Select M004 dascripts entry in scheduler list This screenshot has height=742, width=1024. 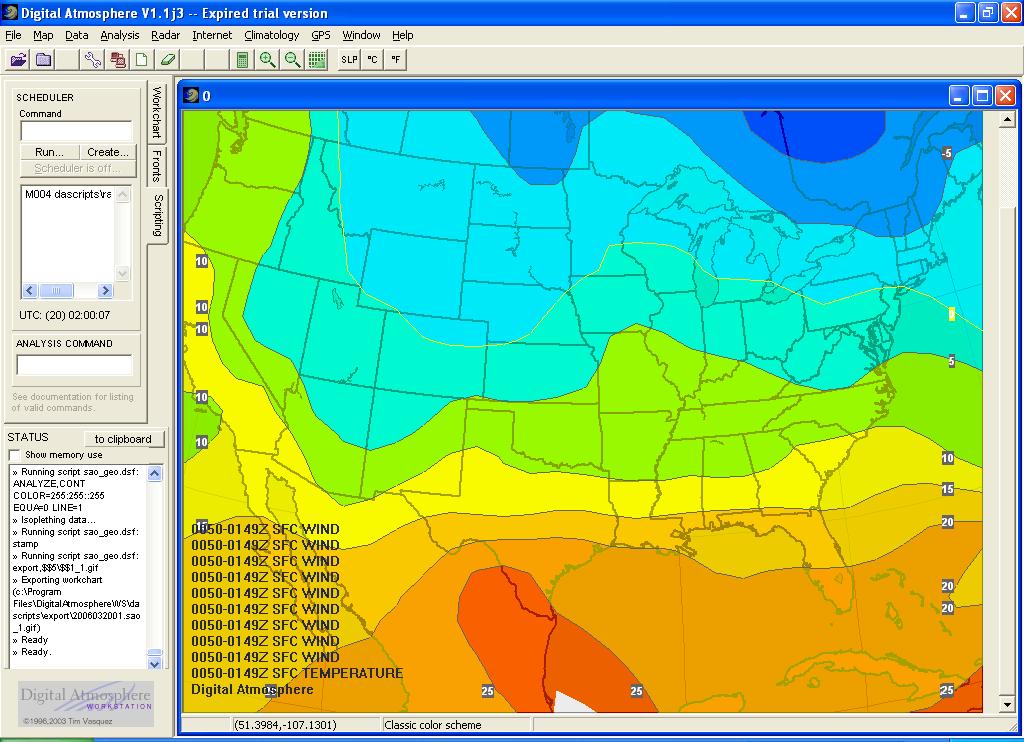[x=68, y=195]
